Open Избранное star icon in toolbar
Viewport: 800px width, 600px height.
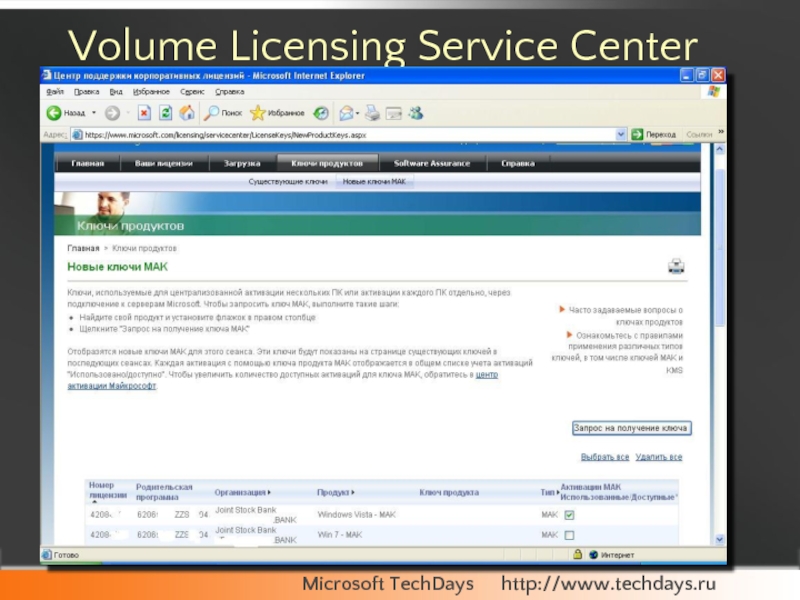pos(258,113)
